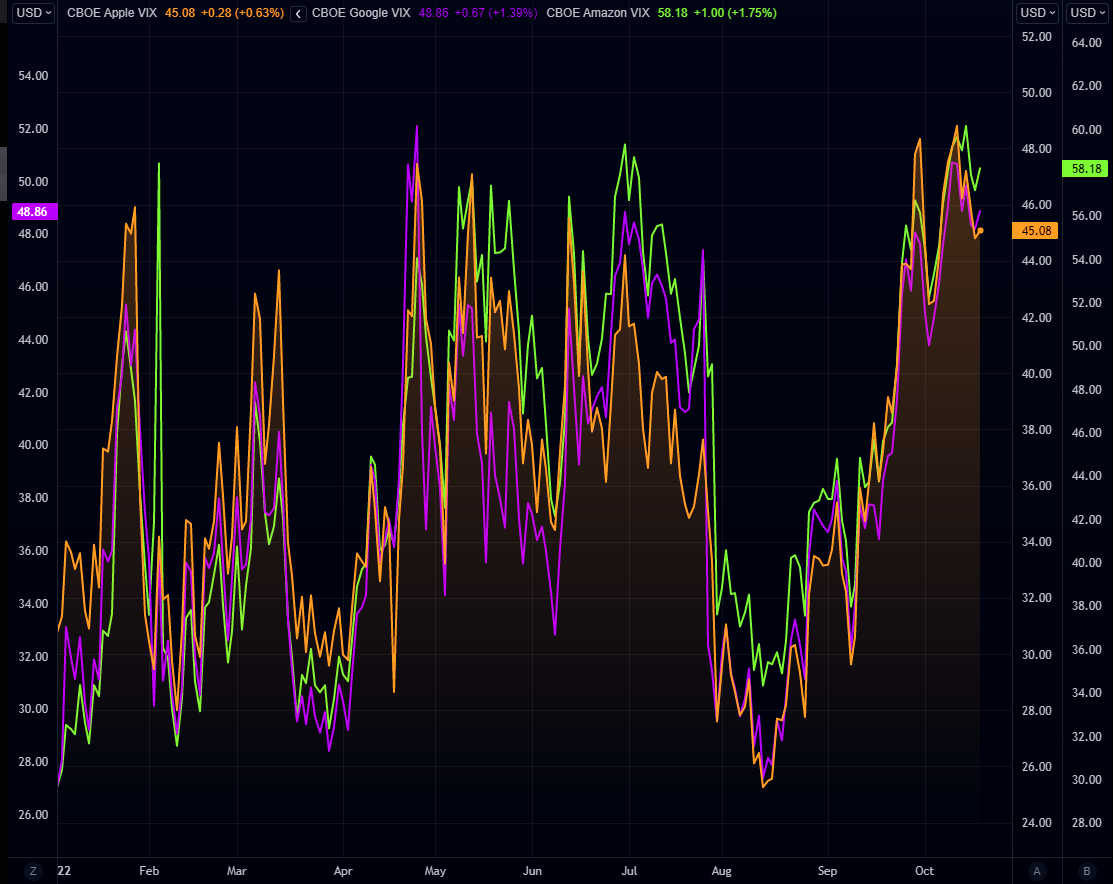Collapse the legend with the left chevron button
This screenshot has width=1113, height=884.
[298, 13]
